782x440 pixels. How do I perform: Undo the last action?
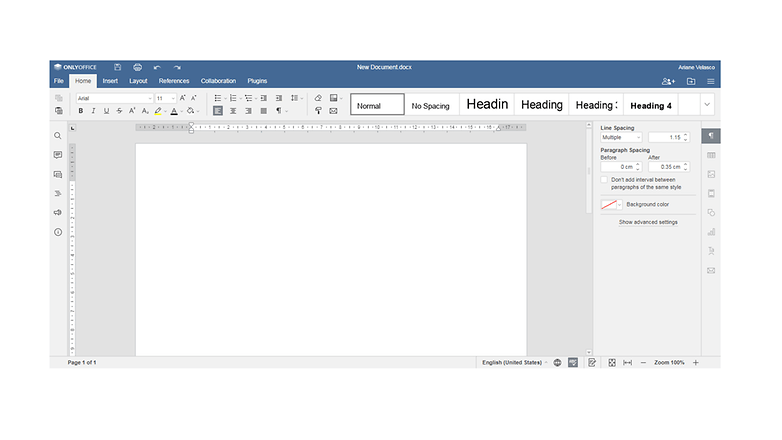pyautogui.click(x=157, y=67)
